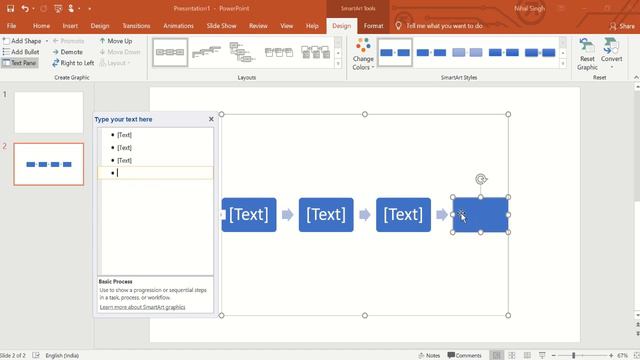Open Learn more about SmartArt graphics link
This screenshot has height=360, width=640.
click(142, 307)
